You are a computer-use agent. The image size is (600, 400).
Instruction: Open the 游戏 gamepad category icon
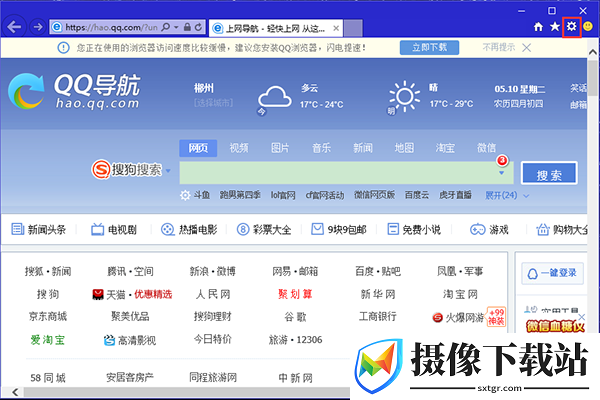[477, 229]
